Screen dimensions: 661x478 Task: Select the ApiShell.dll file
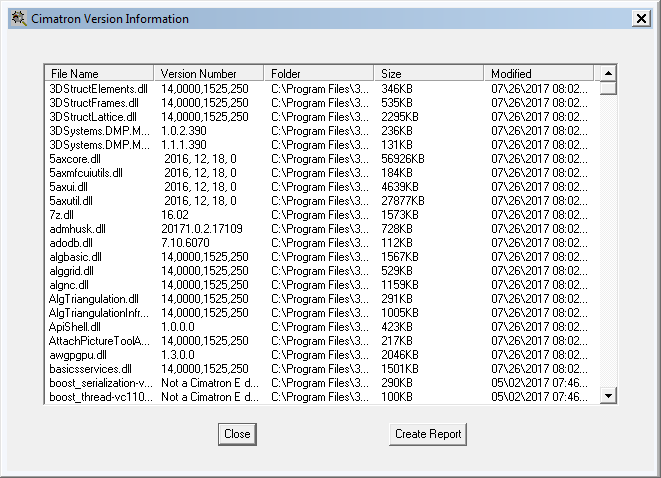(x=75, y=327)
